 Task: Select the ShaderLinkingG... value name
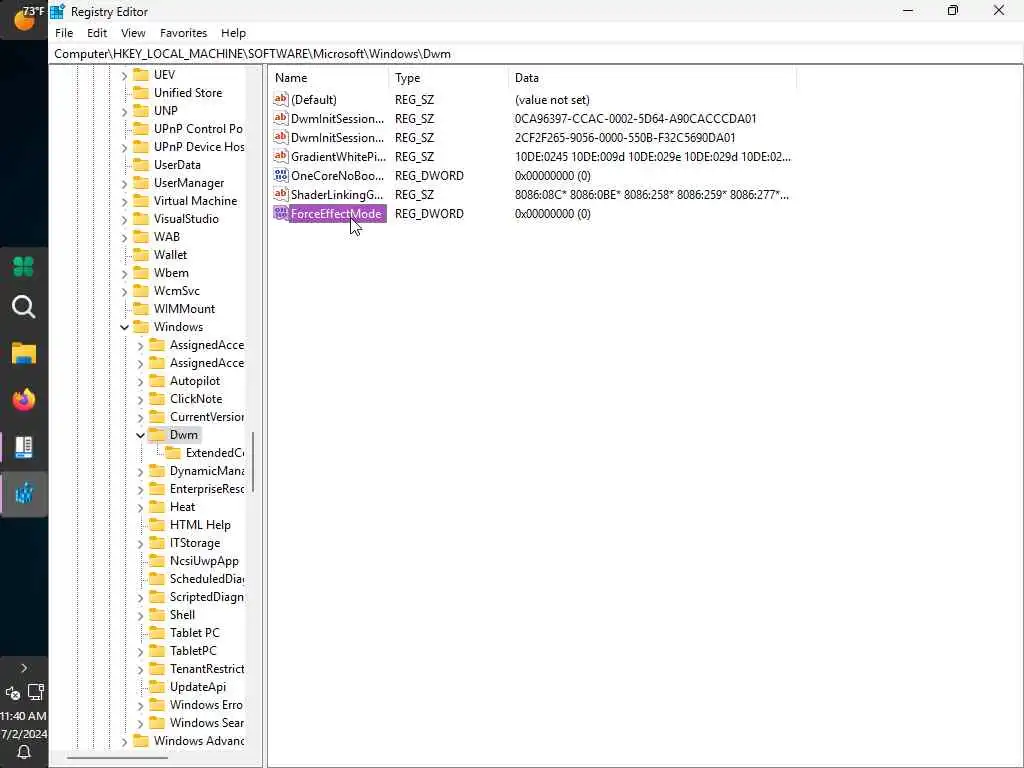click(x=337, y=195)
